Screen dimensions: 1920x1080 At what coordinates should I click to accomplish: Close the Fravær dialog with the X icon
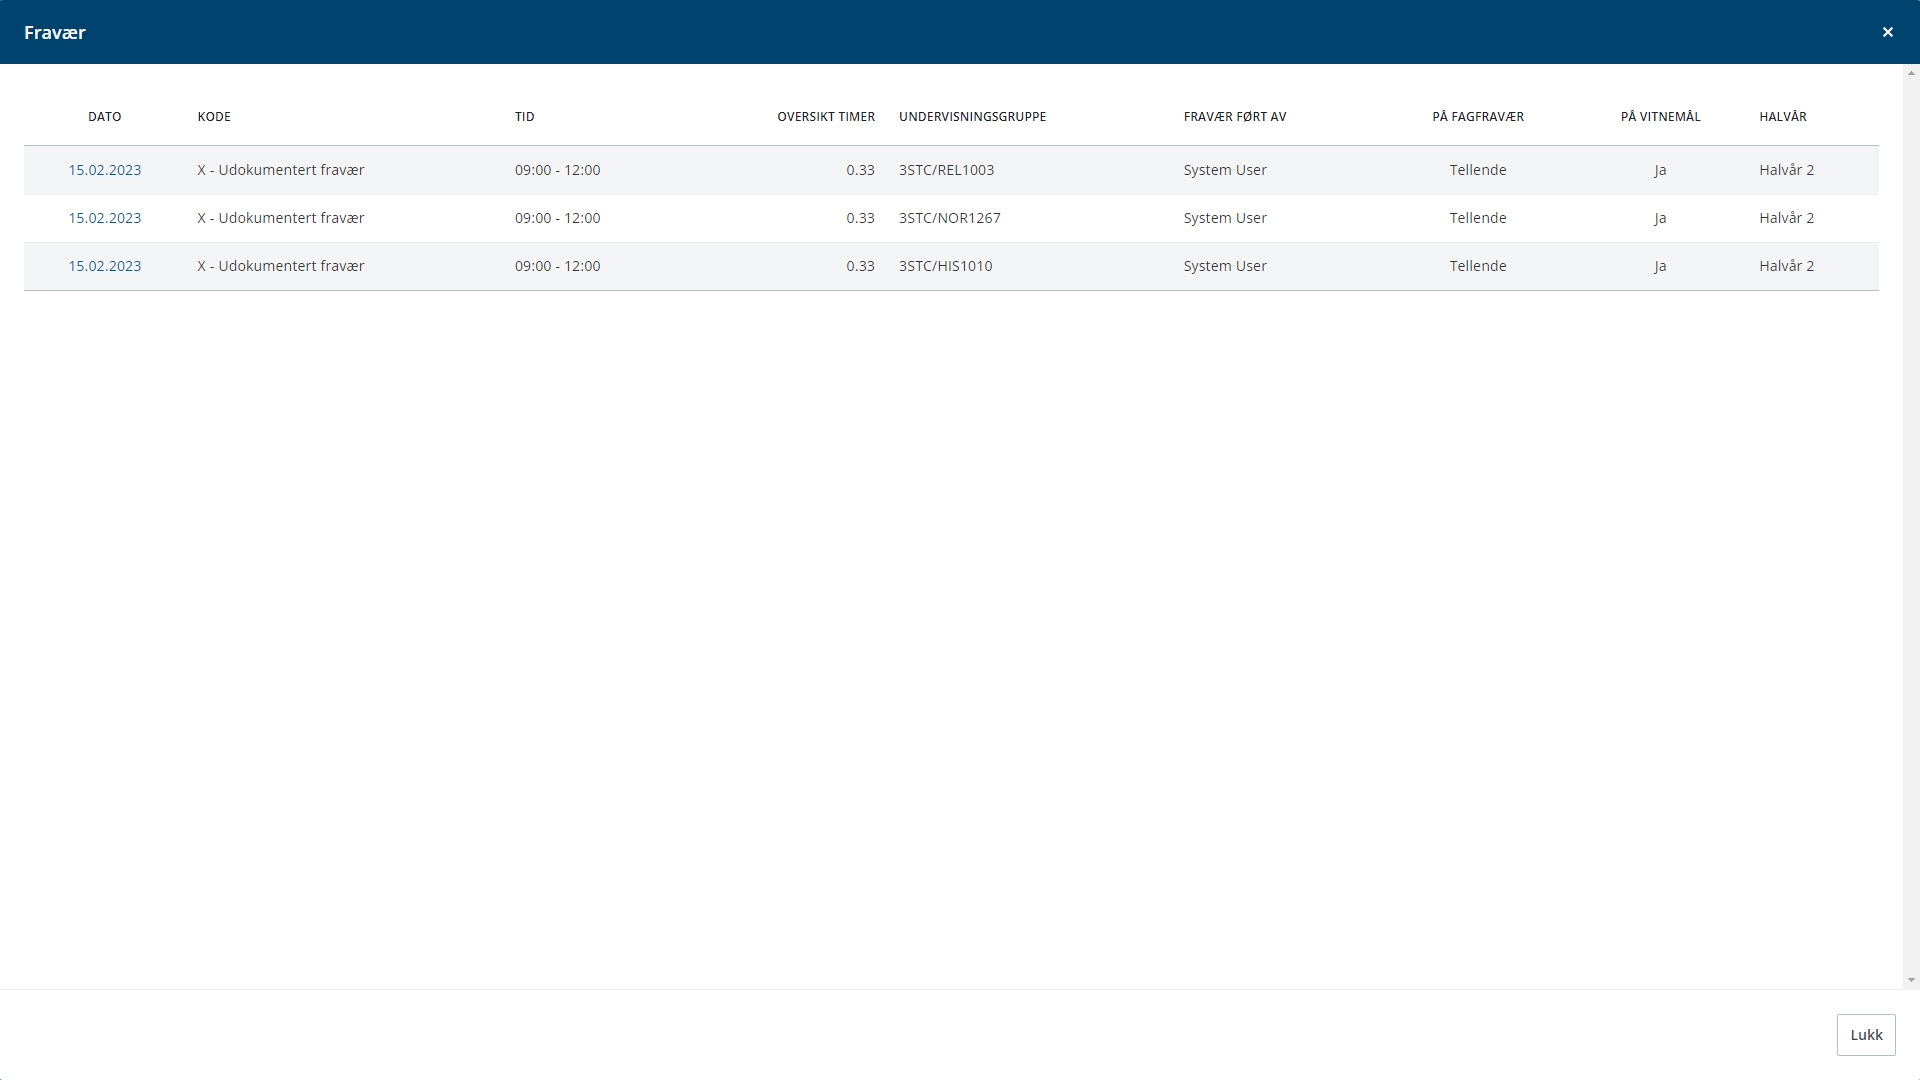point(1887,32)
